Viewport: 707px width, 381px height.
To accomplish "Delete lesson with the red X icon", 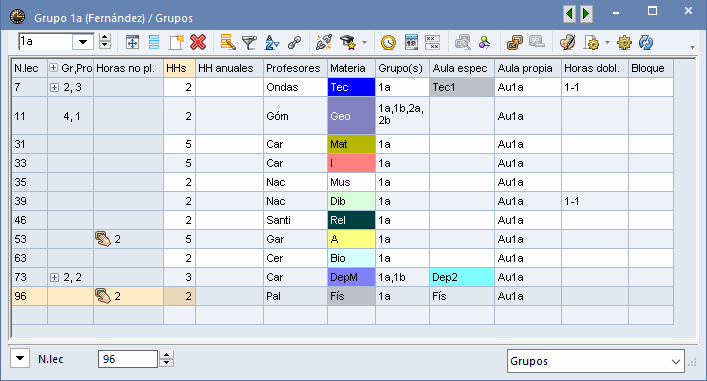I will [x=198, y=42].
